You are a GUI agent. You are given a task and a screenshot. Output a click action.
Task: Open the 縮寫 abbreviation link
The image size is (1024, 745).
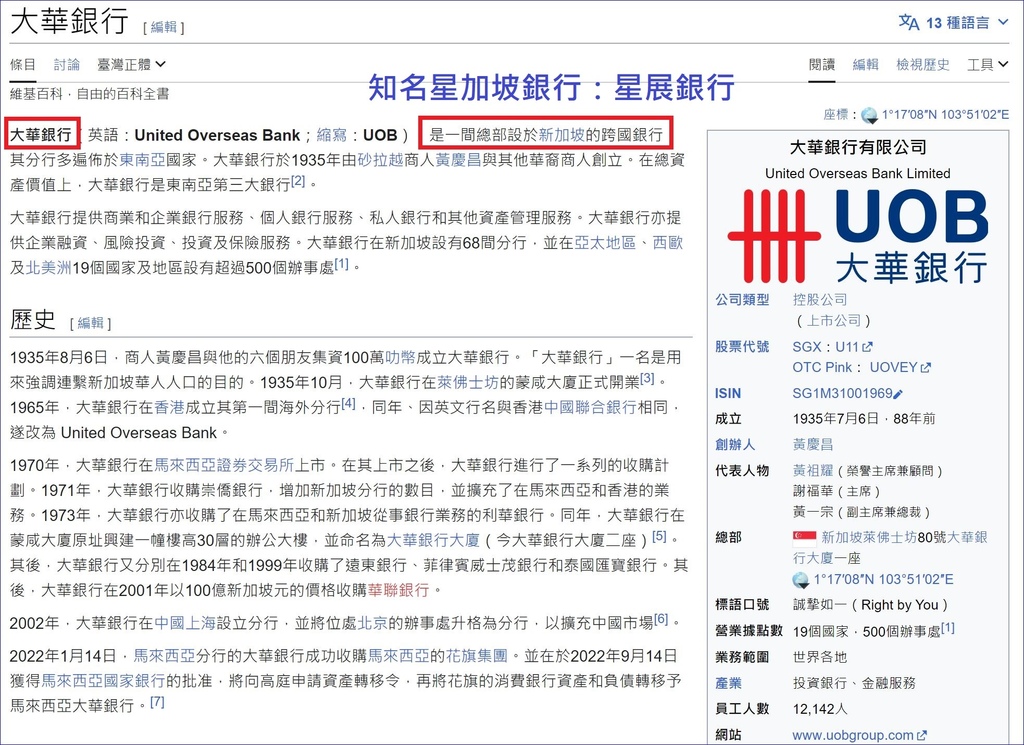[332, 135]
